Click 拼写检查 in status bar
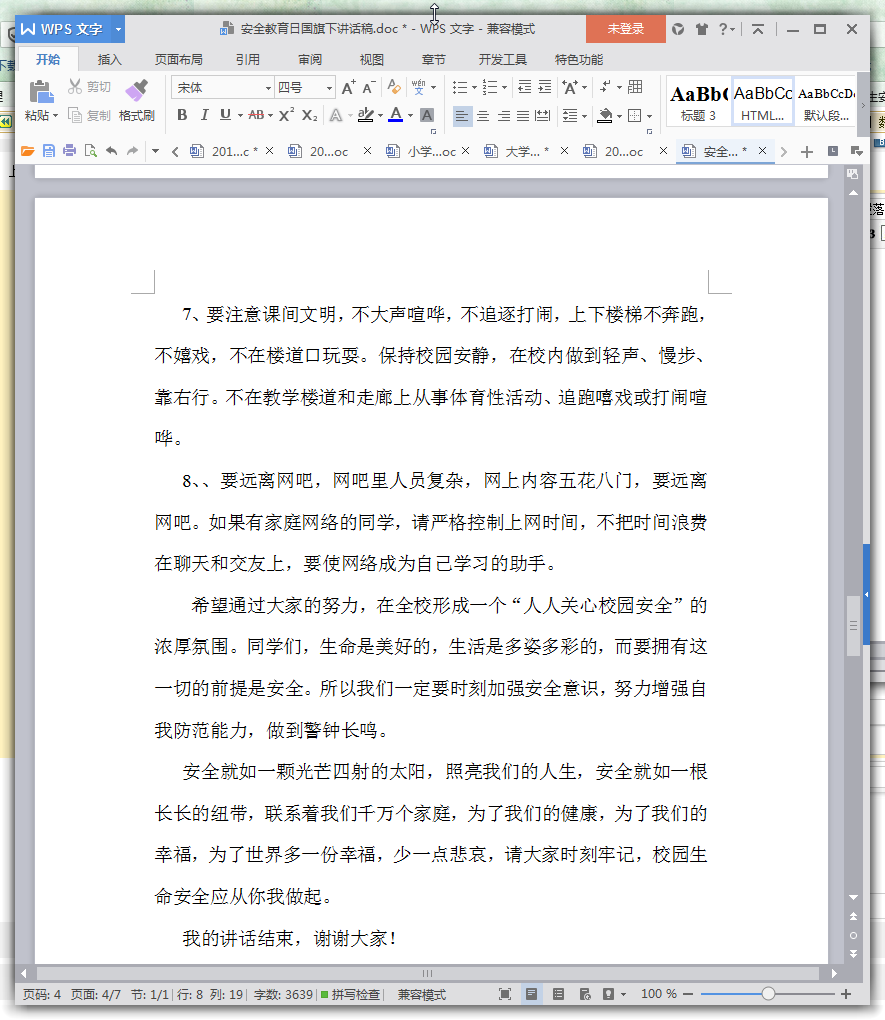The height and width of the screenshot is (1020, 885). tap(350, 995)
